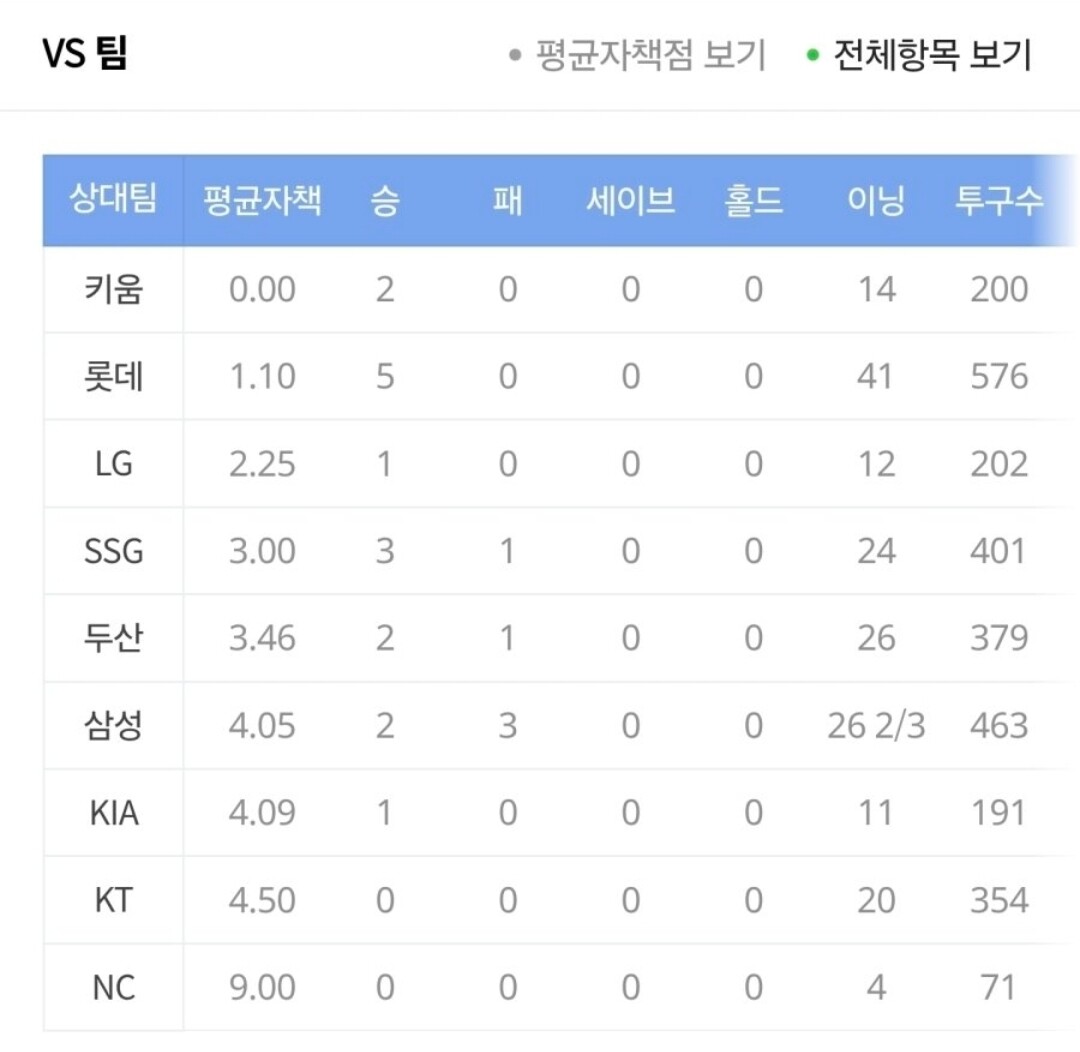Click the 세이브 column header
This screenshot has width=1080, height=1052.
[630, 200]
